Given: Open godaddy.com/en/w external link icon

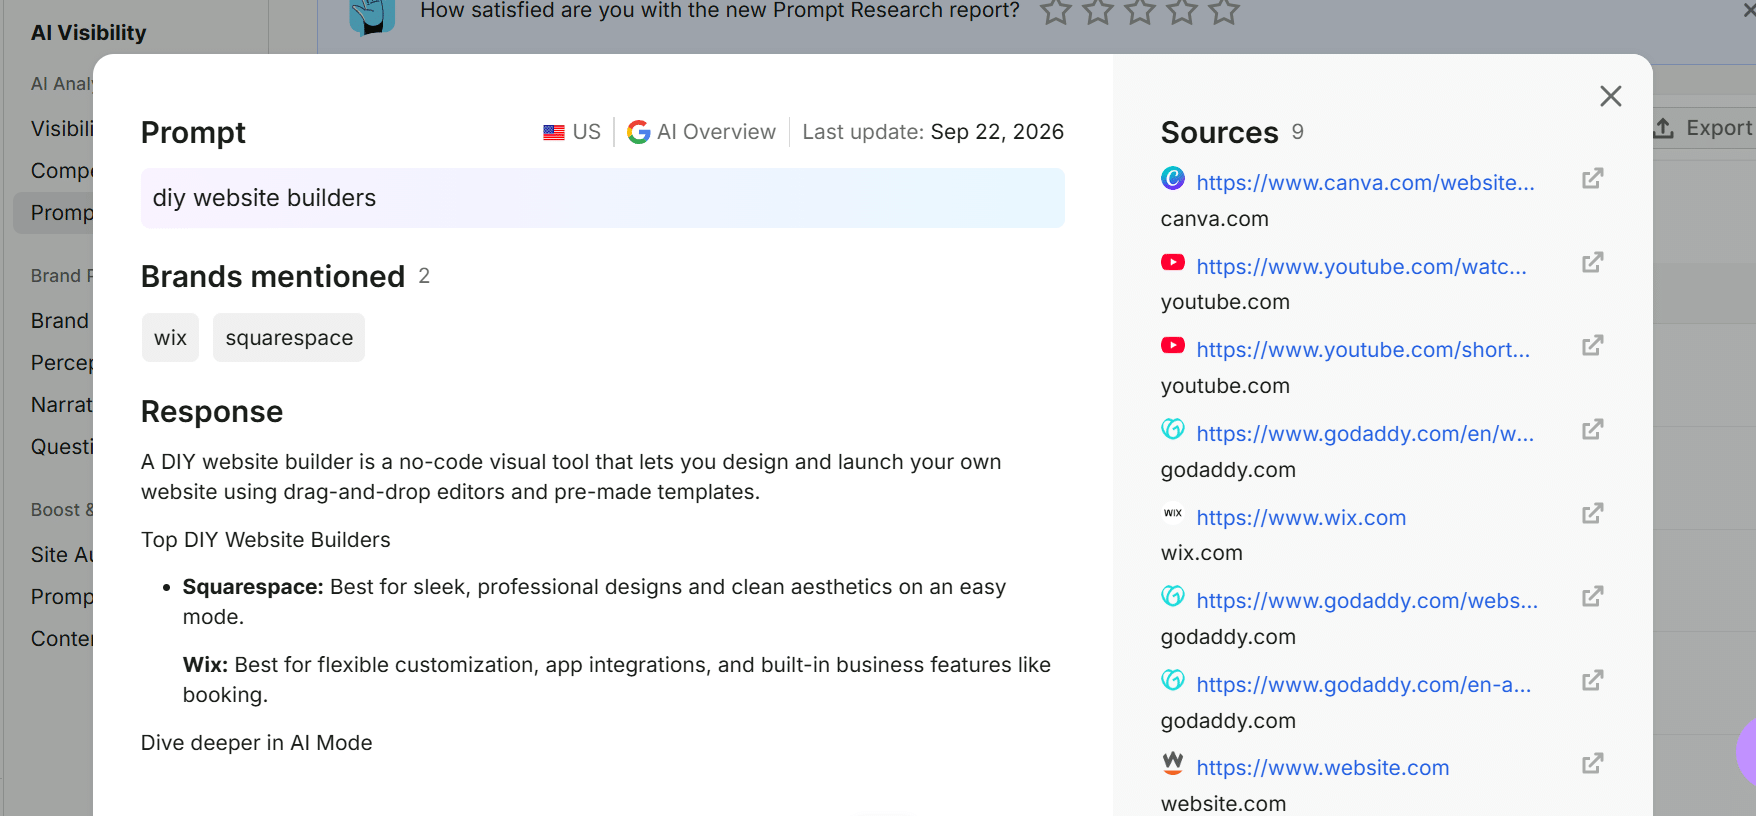Looking at the screenshot, I should click(1592, 430).
